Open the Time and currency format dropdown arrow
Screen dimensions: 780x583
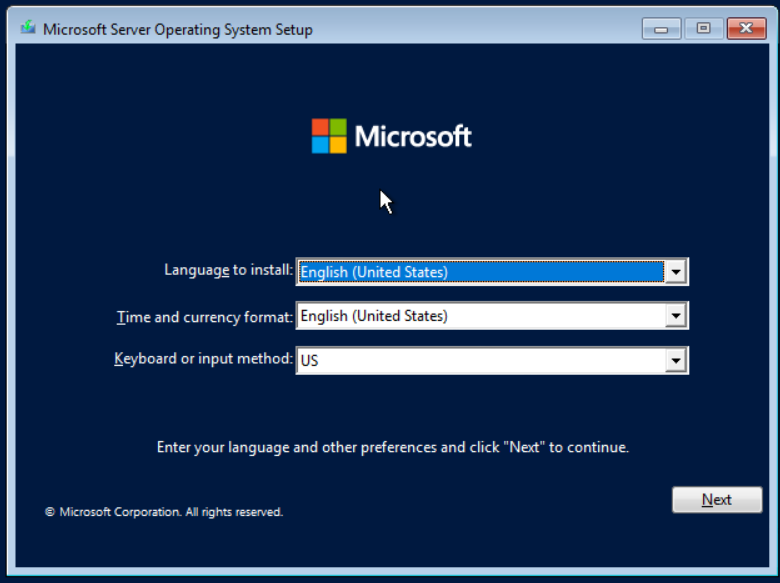[676, 316]
